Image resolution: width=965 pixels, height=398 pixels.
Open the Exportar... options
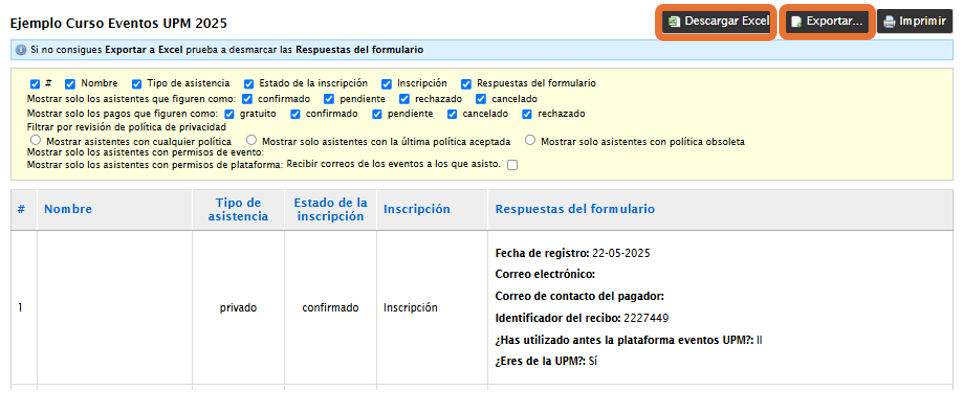click(x=827, y=22)
